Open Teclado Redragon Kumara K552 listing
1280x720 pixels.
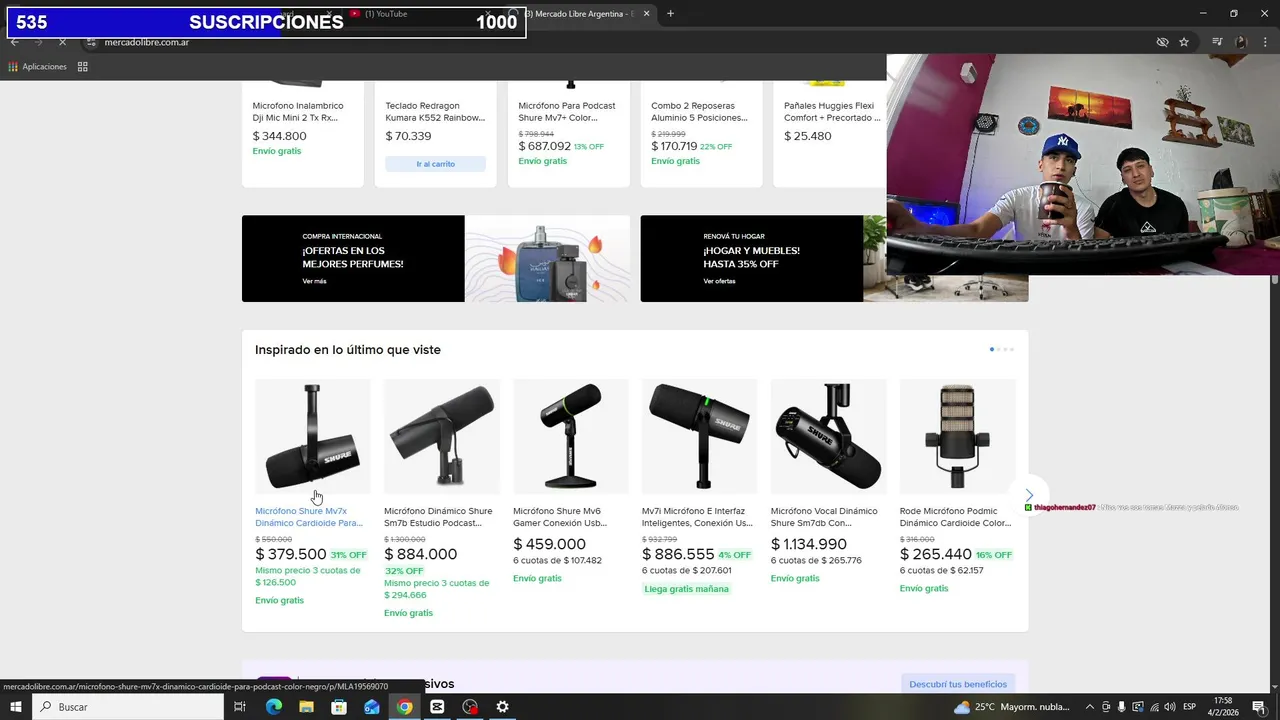[x=435, y=111]
